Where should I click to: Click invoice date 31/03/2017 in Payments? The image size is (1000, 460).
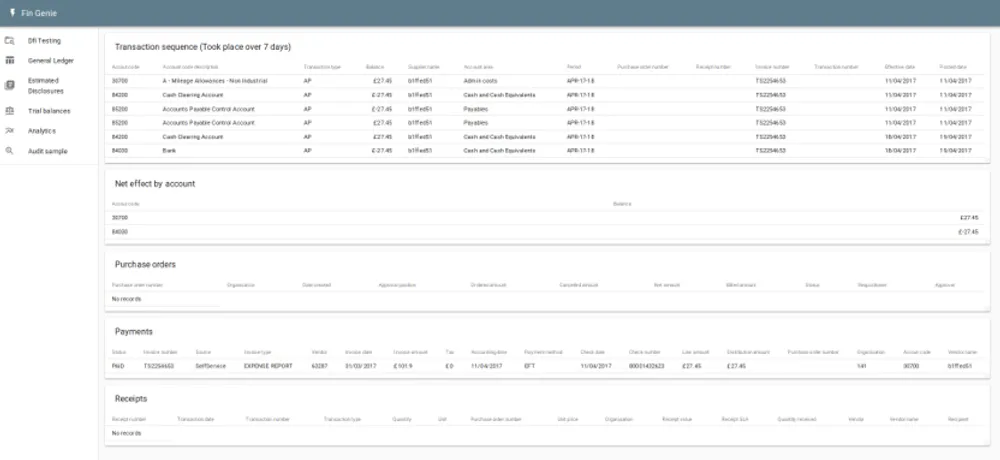click(362, 366)
